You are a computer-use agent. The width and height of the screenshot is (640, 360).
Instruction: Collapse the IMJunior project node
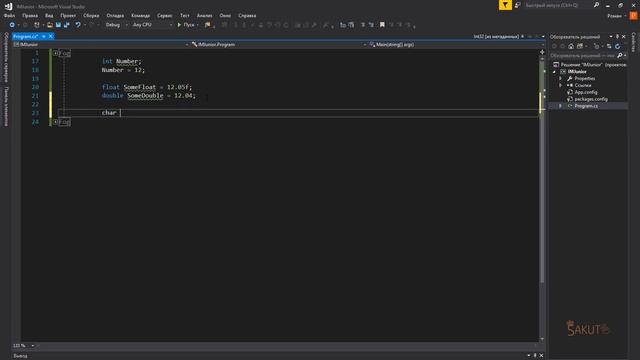[554, 72]
